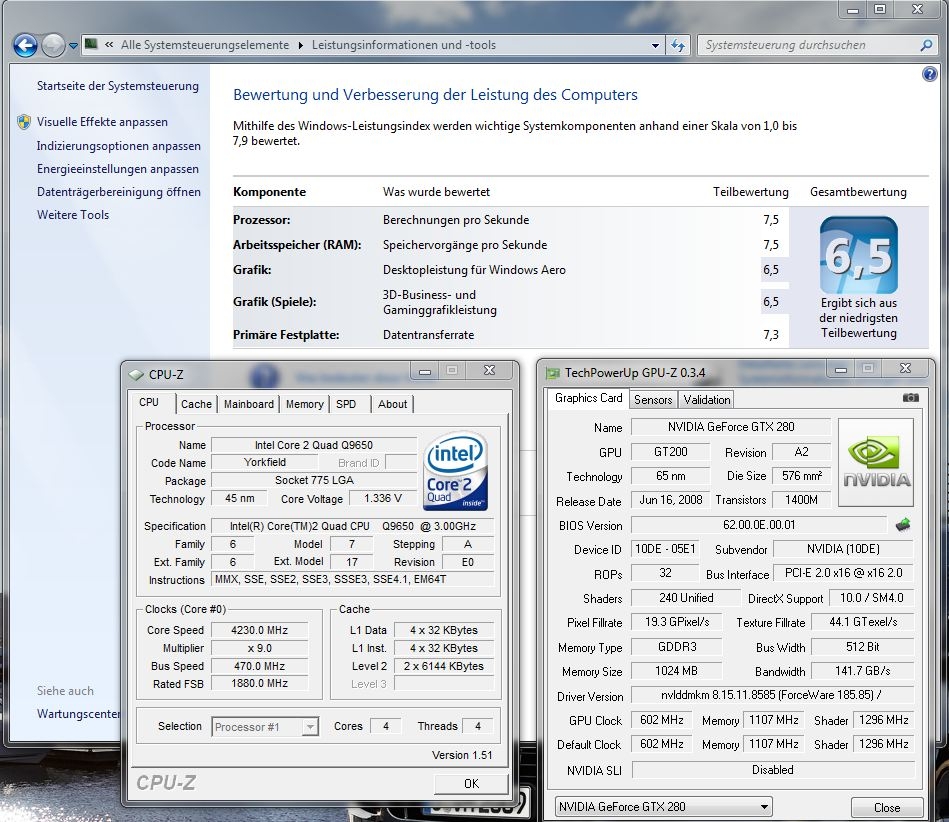Click GPU-Z camera screenshot icon
The width and height of the screenshot is (949, 822).
click(x=910, y=398)
